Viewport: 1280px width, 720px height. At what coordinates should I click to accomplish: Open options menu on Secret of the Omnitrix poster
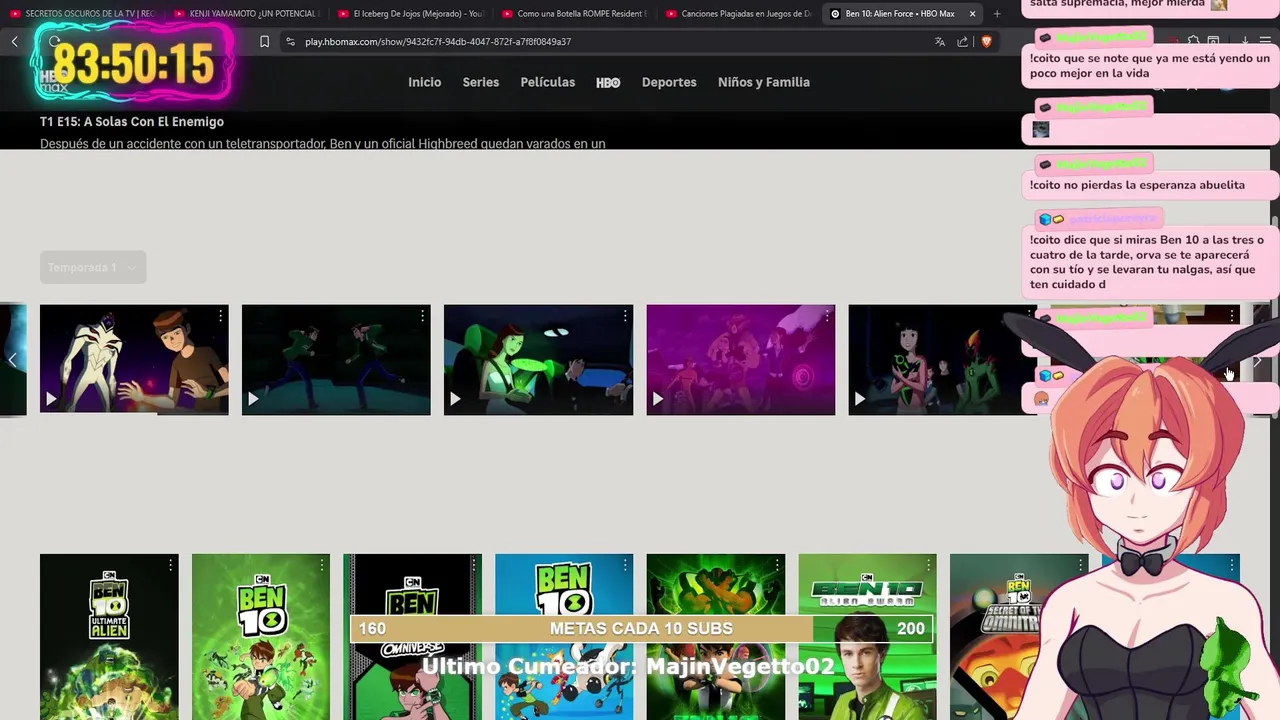coord(1080,566)
